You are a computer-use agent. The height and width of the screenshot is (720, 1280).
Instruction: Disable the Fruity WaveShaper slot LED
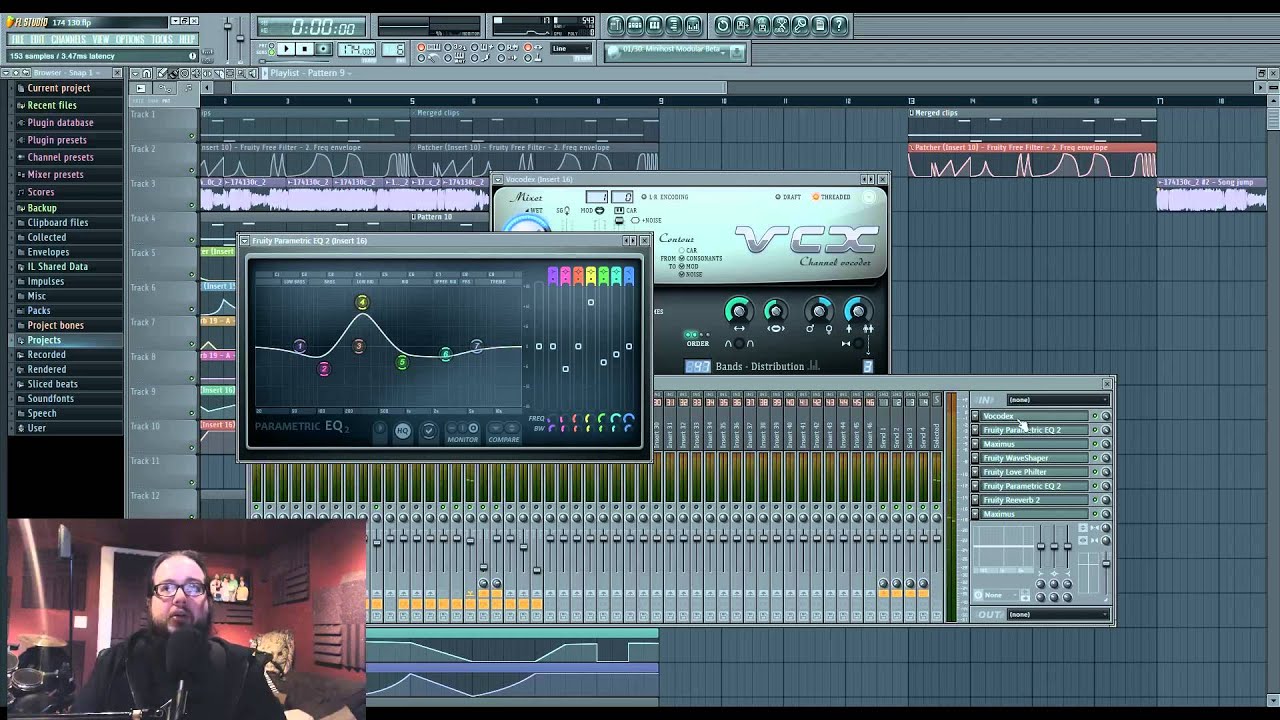1094,458
